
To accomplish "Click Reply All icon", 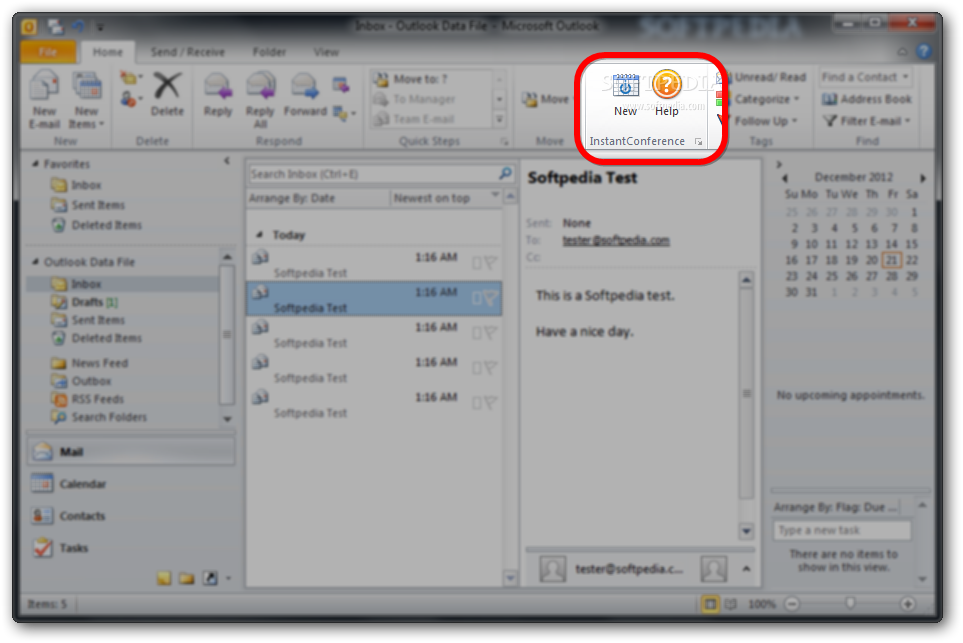I will (260, 85).
